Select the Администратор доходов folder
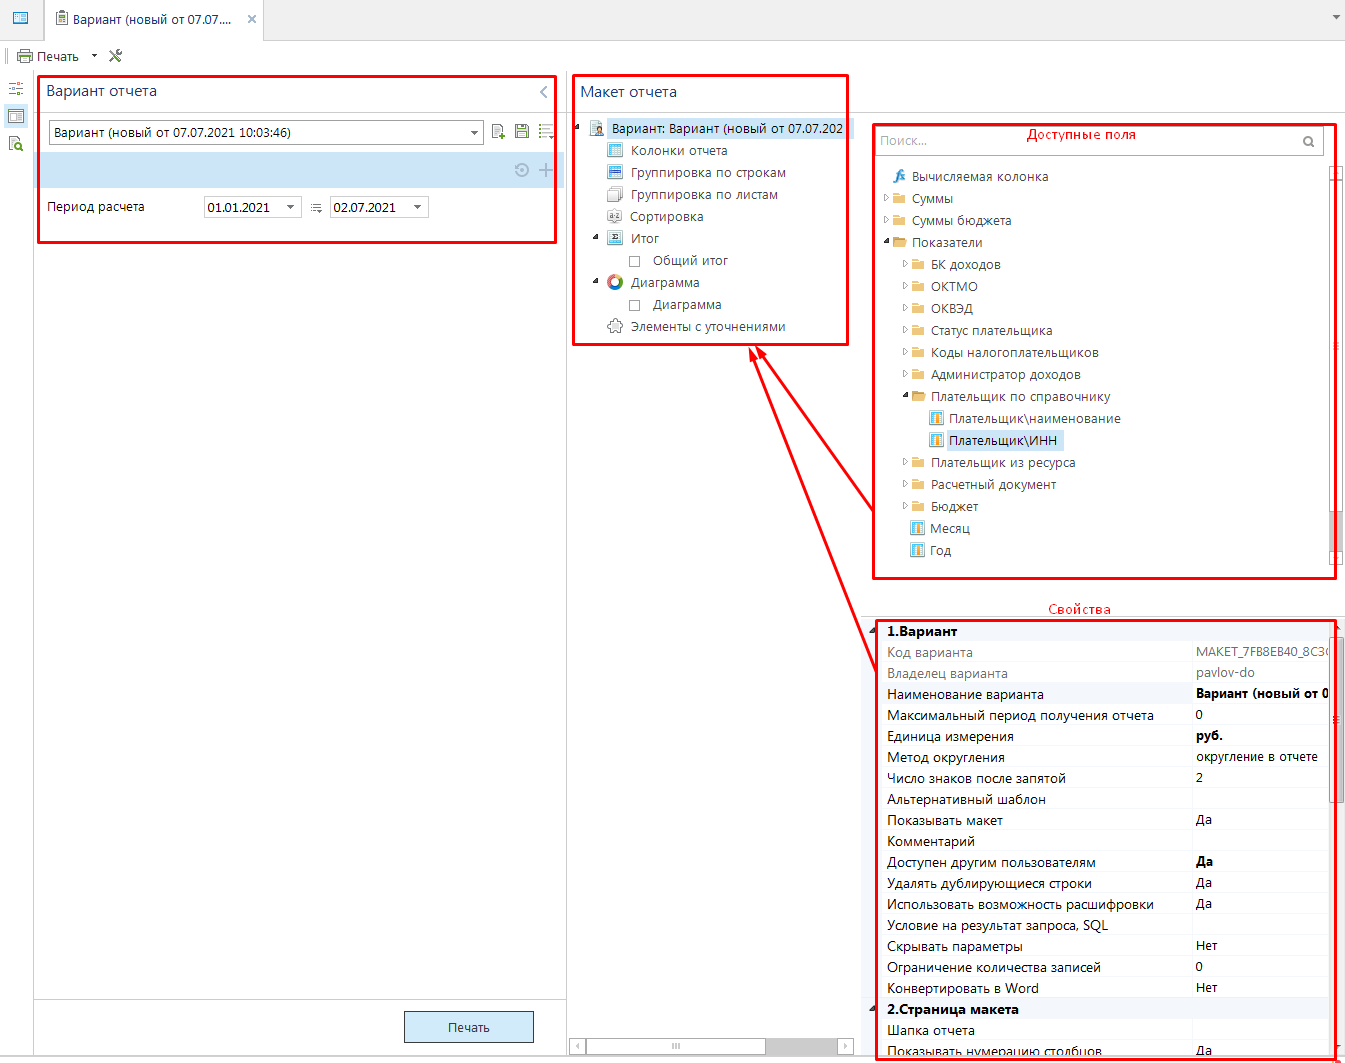The width and height of the screenshot is (1345, 1063). coord(1006,374)
